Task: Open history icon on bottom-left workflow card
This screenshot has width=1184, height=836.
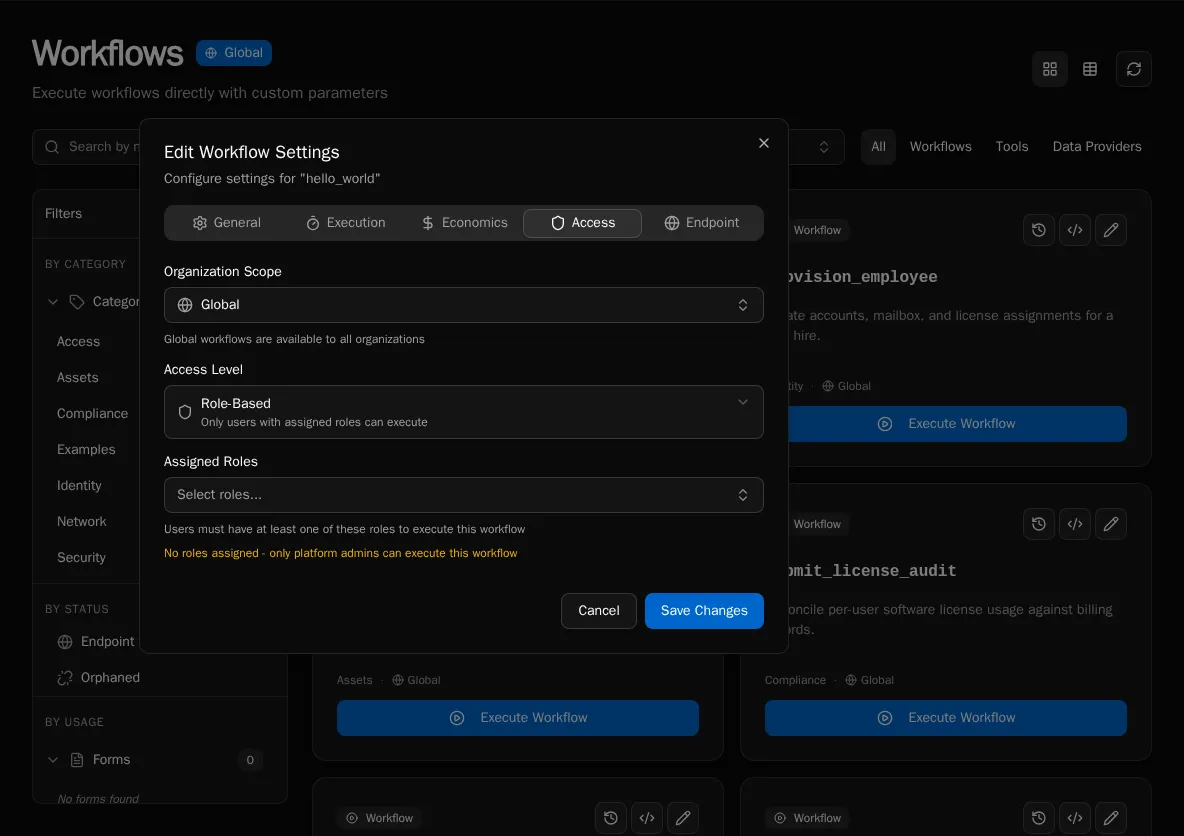Action: pyautogui.click(x=611, y=818)
